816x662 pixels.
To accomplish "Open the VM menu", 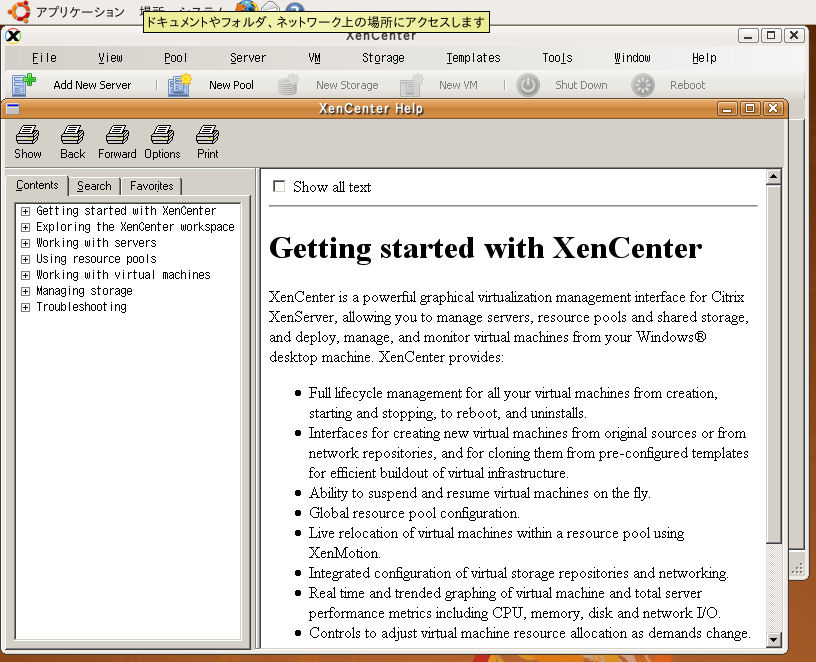I will tap(314, 58).
